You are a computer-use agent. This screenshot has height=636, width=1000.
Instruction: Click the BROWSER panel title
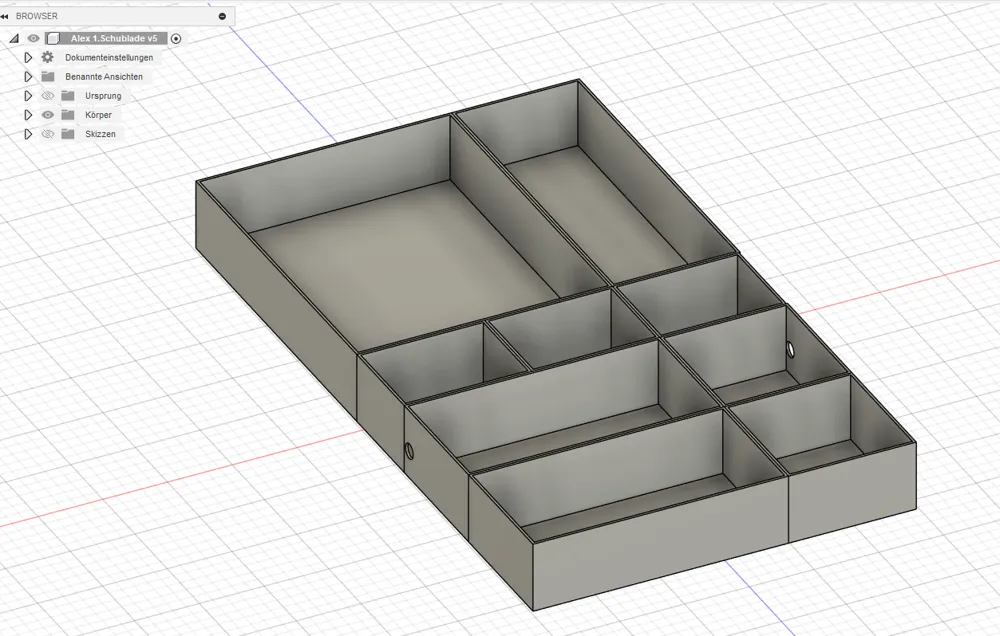[36, 16]
